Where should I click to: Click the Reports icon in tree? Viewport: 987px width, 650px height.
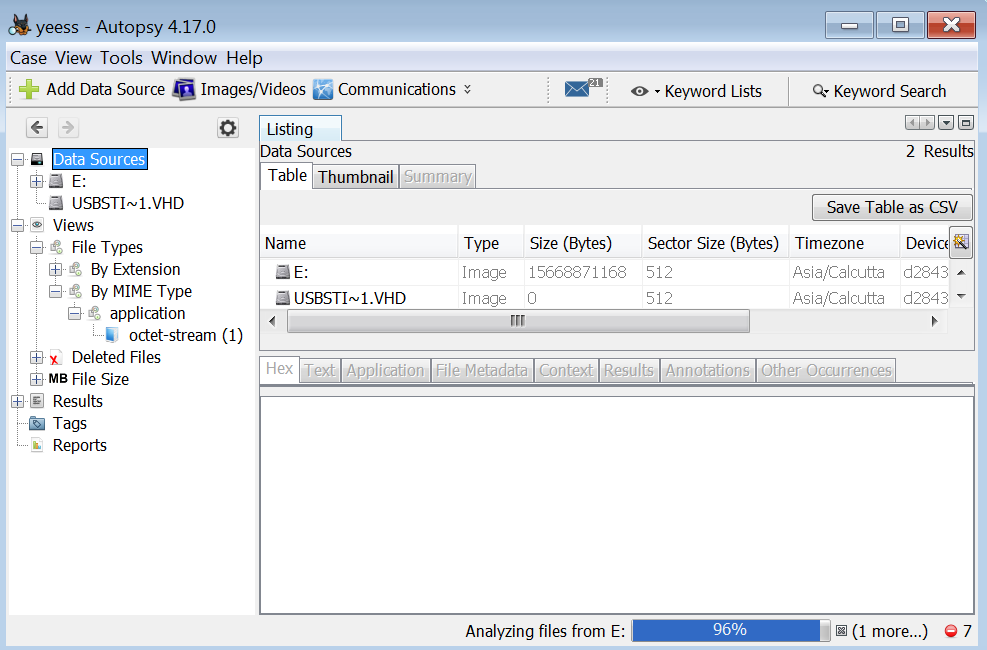(x=37, y=445)
